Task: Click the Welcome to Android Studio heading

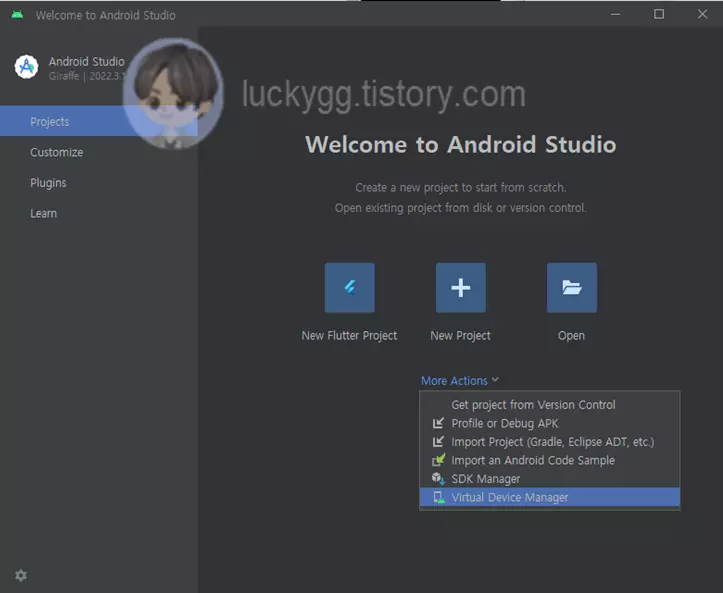Action: (x=461, y=144)
